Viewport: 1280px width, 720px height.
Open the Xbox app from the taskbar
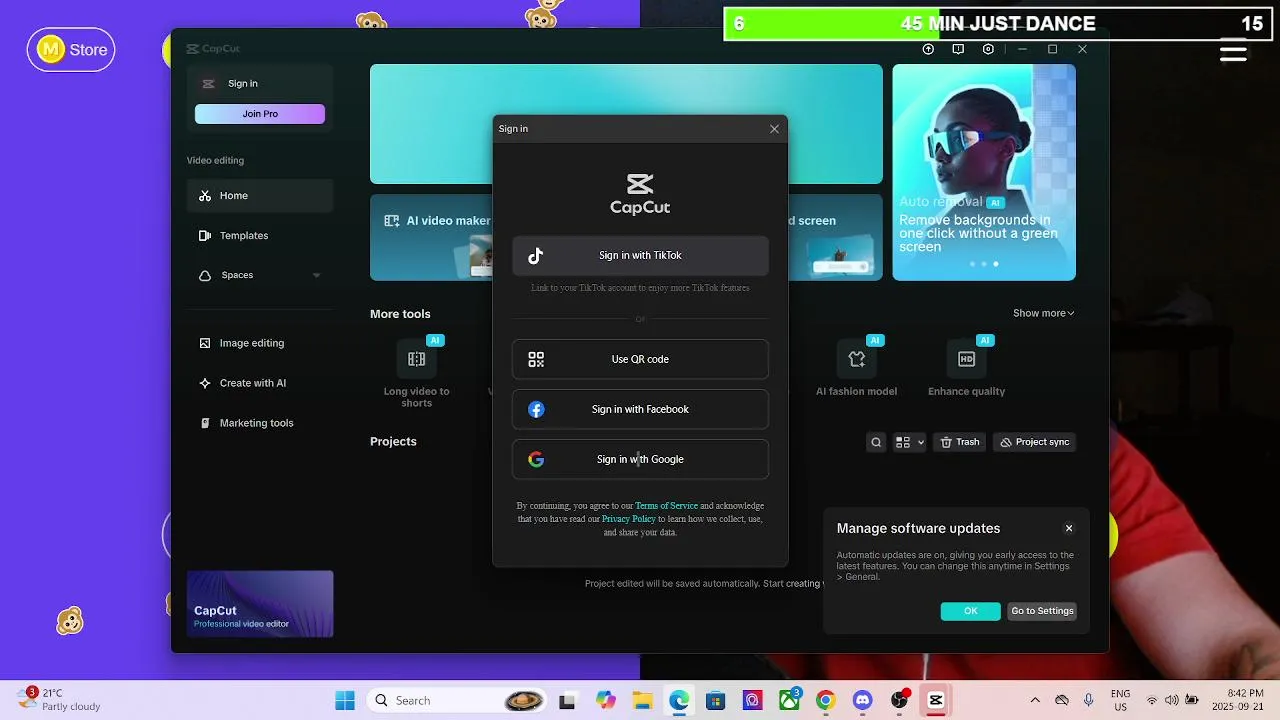[789, 700]
